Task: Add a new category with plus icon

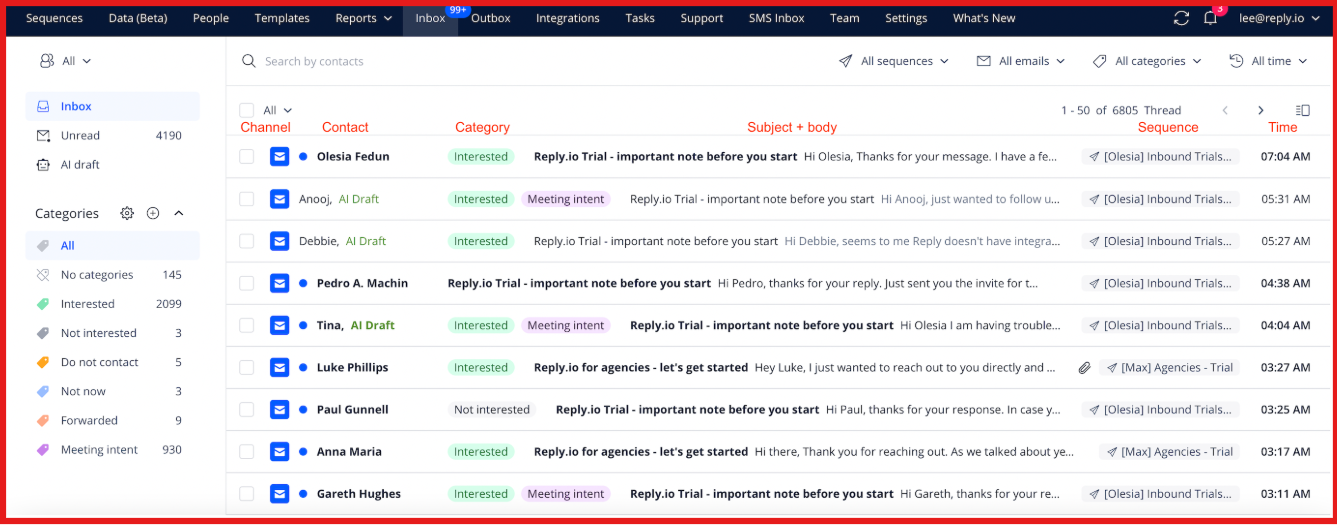Action: tap(153, 213)
